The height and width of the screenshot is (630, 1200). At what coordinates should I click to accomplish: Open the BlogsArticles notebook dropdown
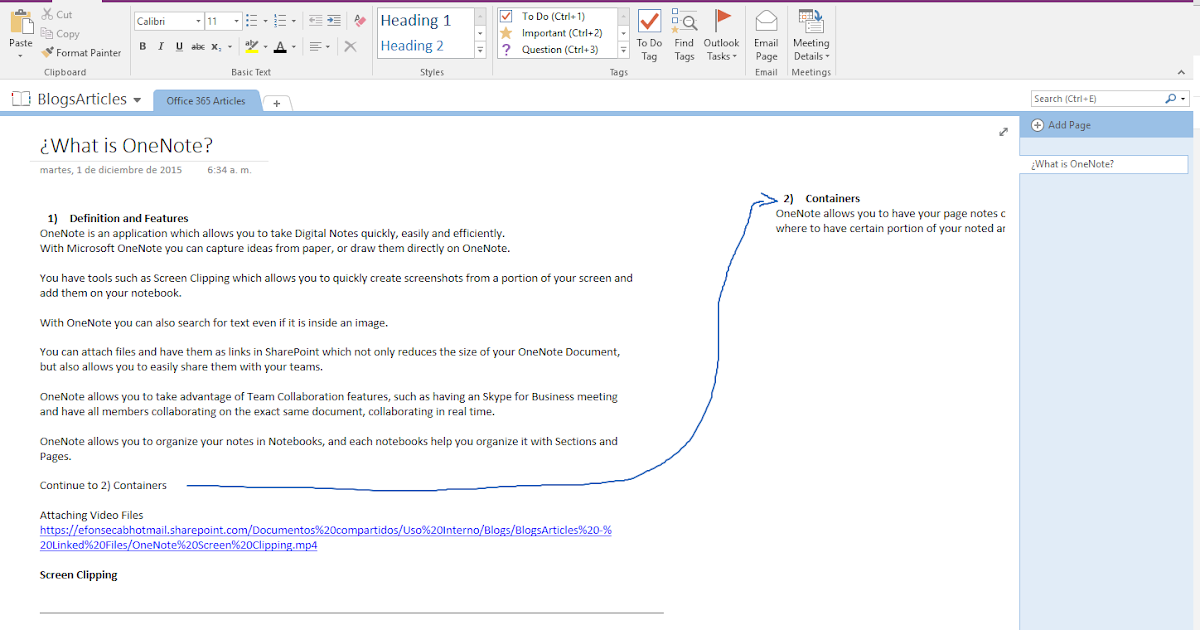137,100
